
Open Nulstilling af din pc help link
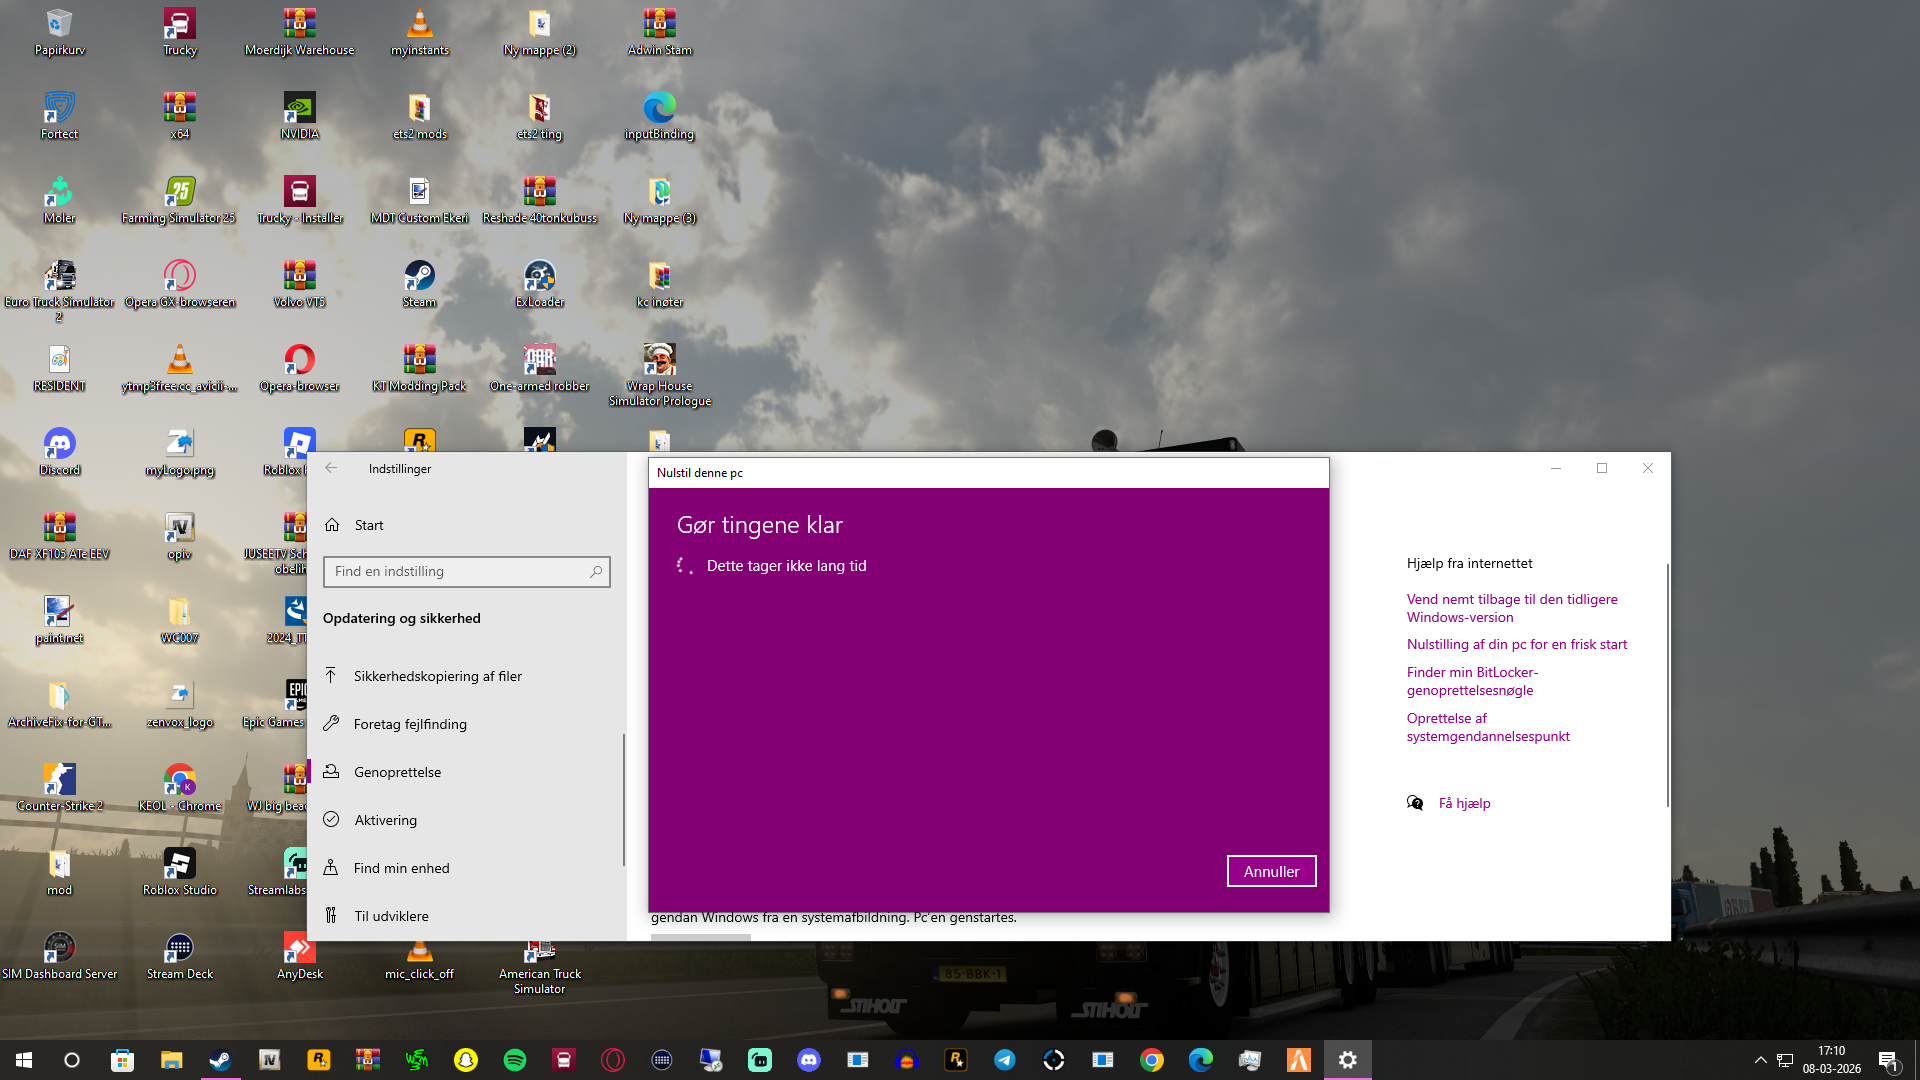(1516, 644)
